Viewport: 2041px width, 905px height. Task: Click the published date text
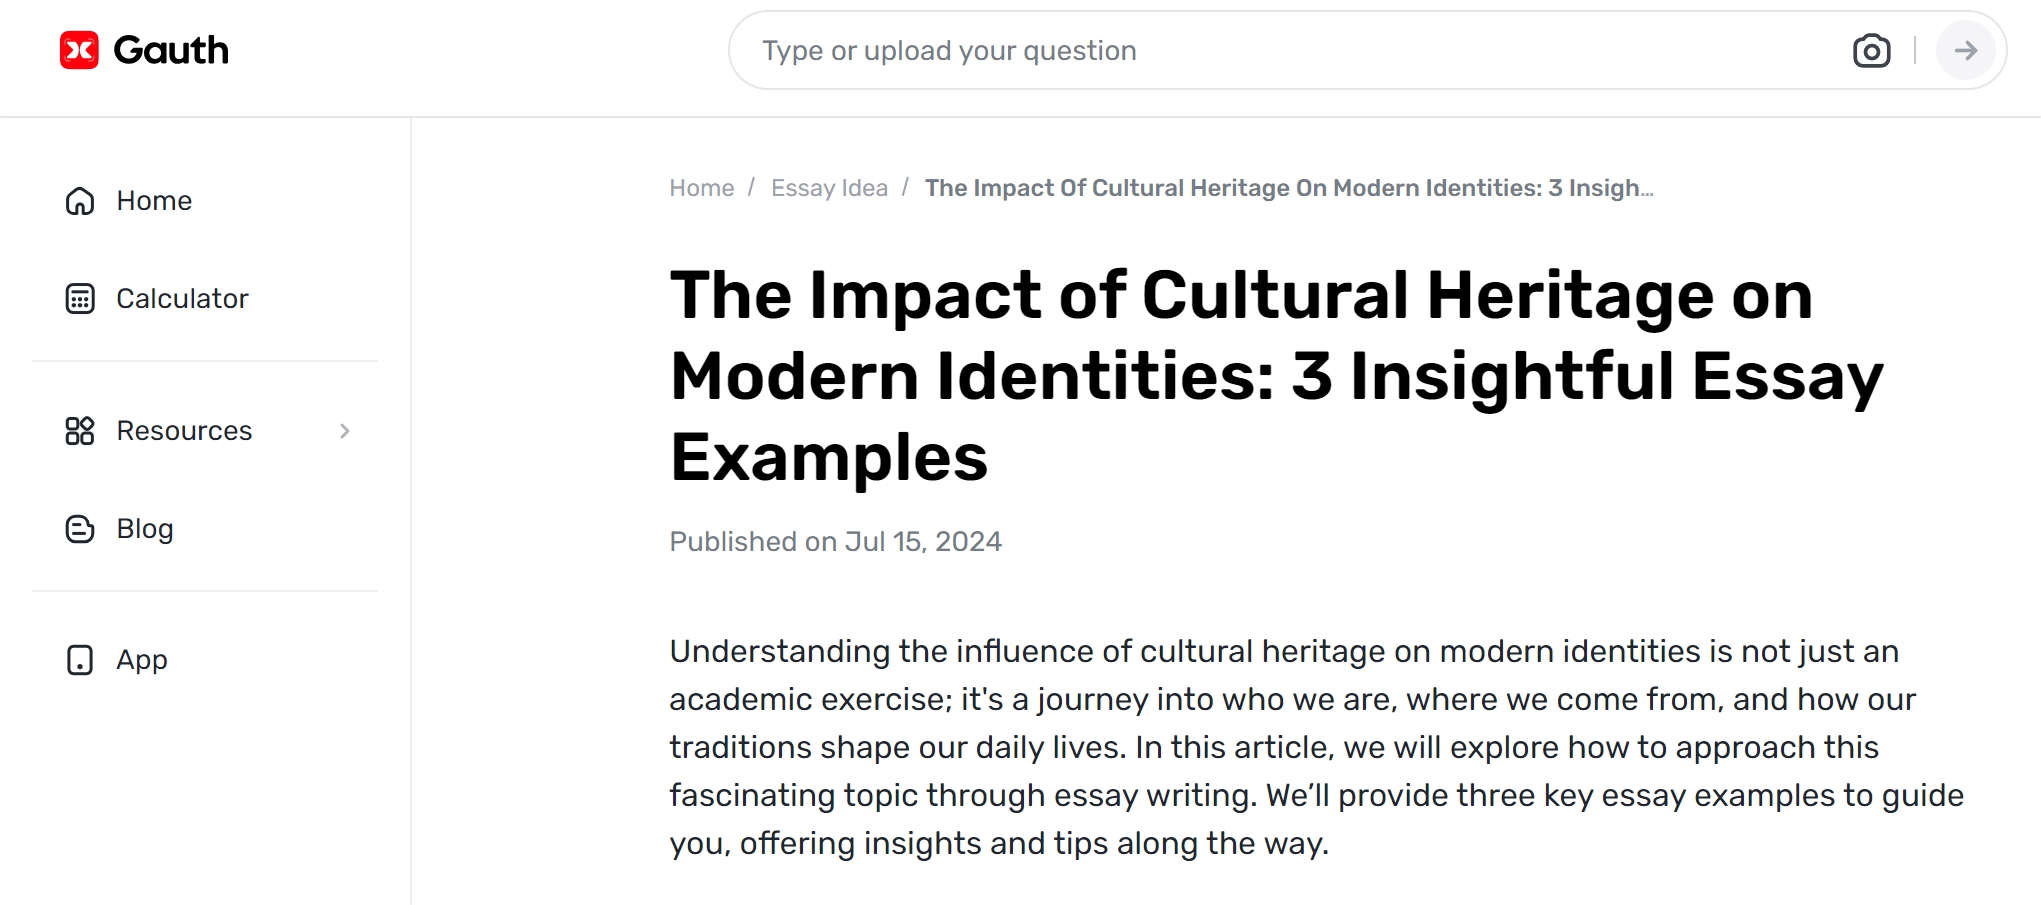835,541
